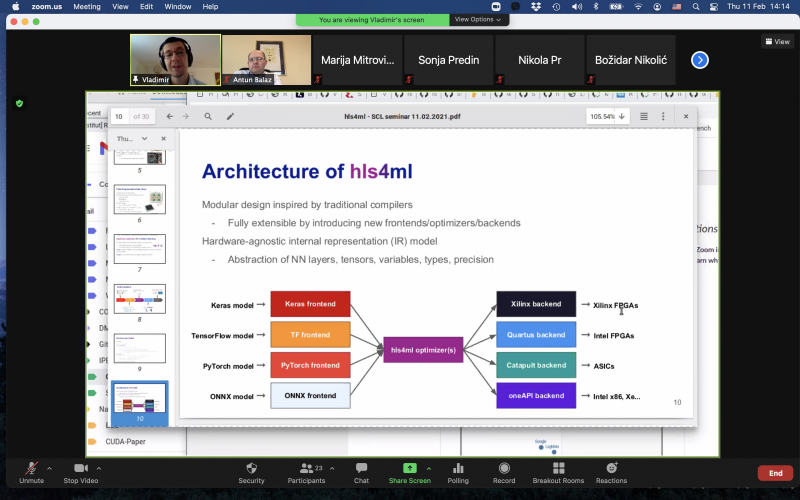Click menu bar clock Thu 11 Feb 14:14
800x500 pixels.
758,7
